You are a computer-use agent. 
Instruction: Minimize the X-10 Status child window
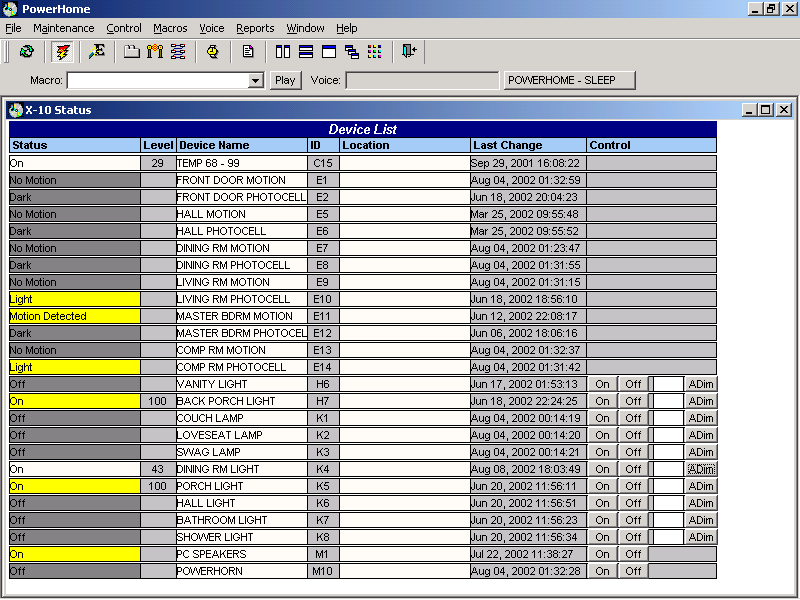pyautogui.click(x=749, y=110)
